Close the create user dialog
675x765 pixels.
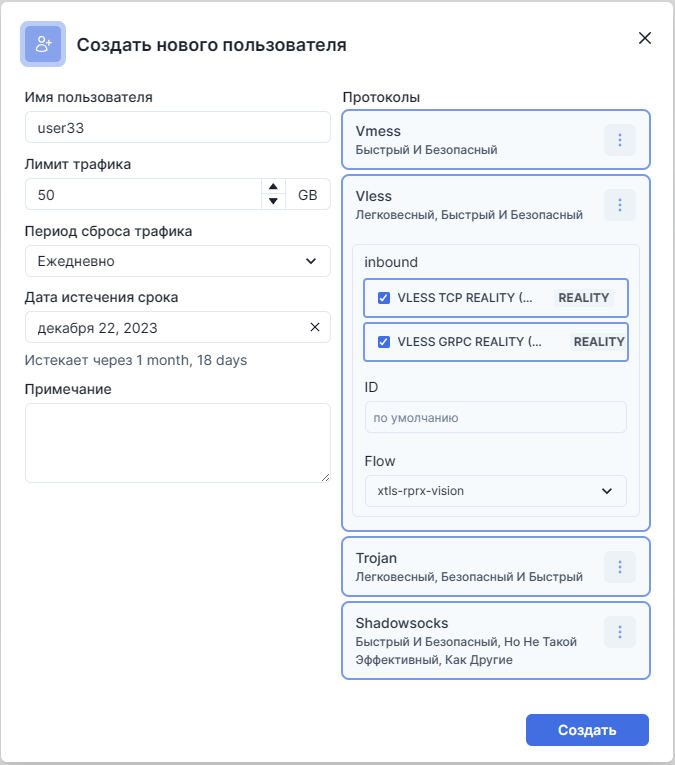coord(645,38)
